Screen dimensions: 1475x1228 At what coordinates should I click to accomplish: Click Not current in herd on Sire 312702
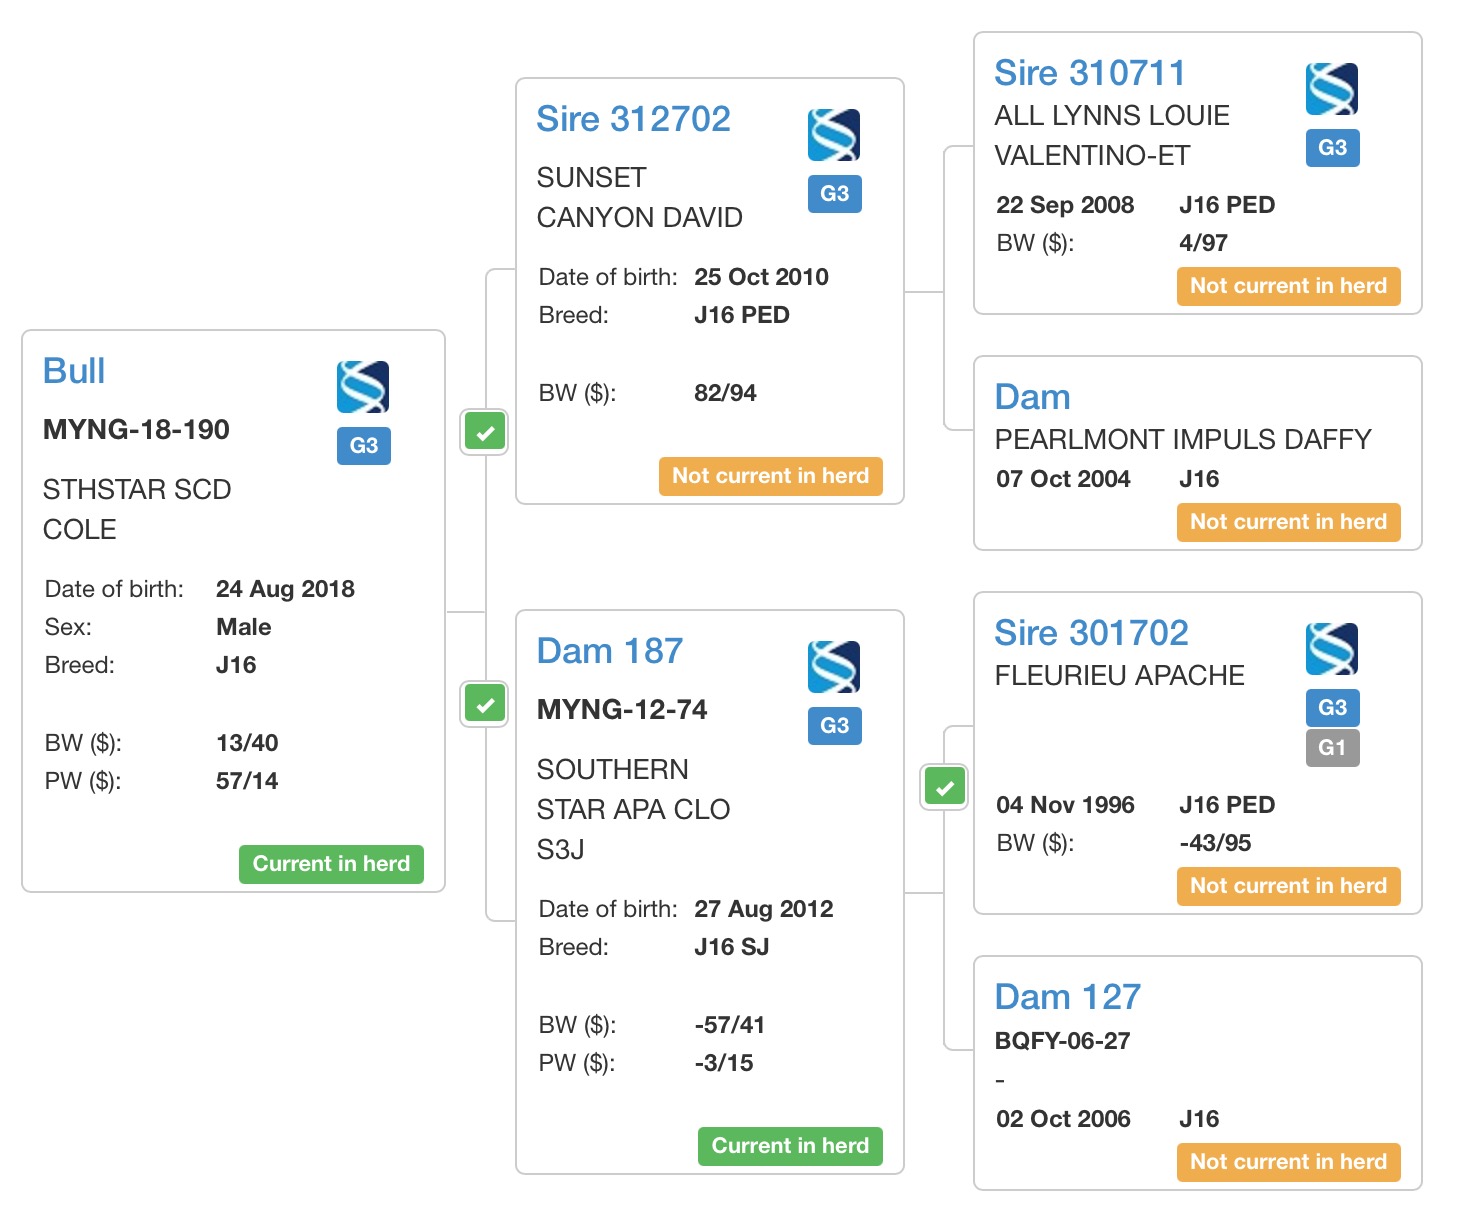click(x=770, y=476)
